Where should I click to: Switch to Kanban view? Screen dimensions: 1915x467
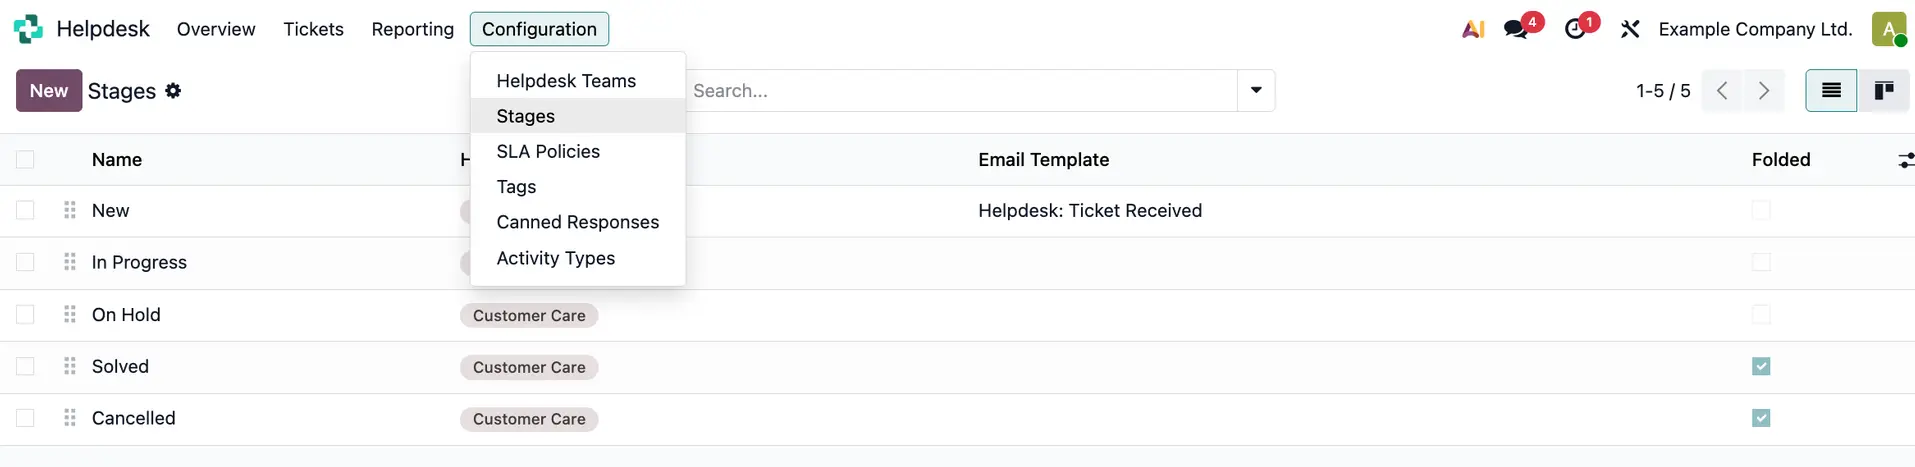tap(1884, 91)
